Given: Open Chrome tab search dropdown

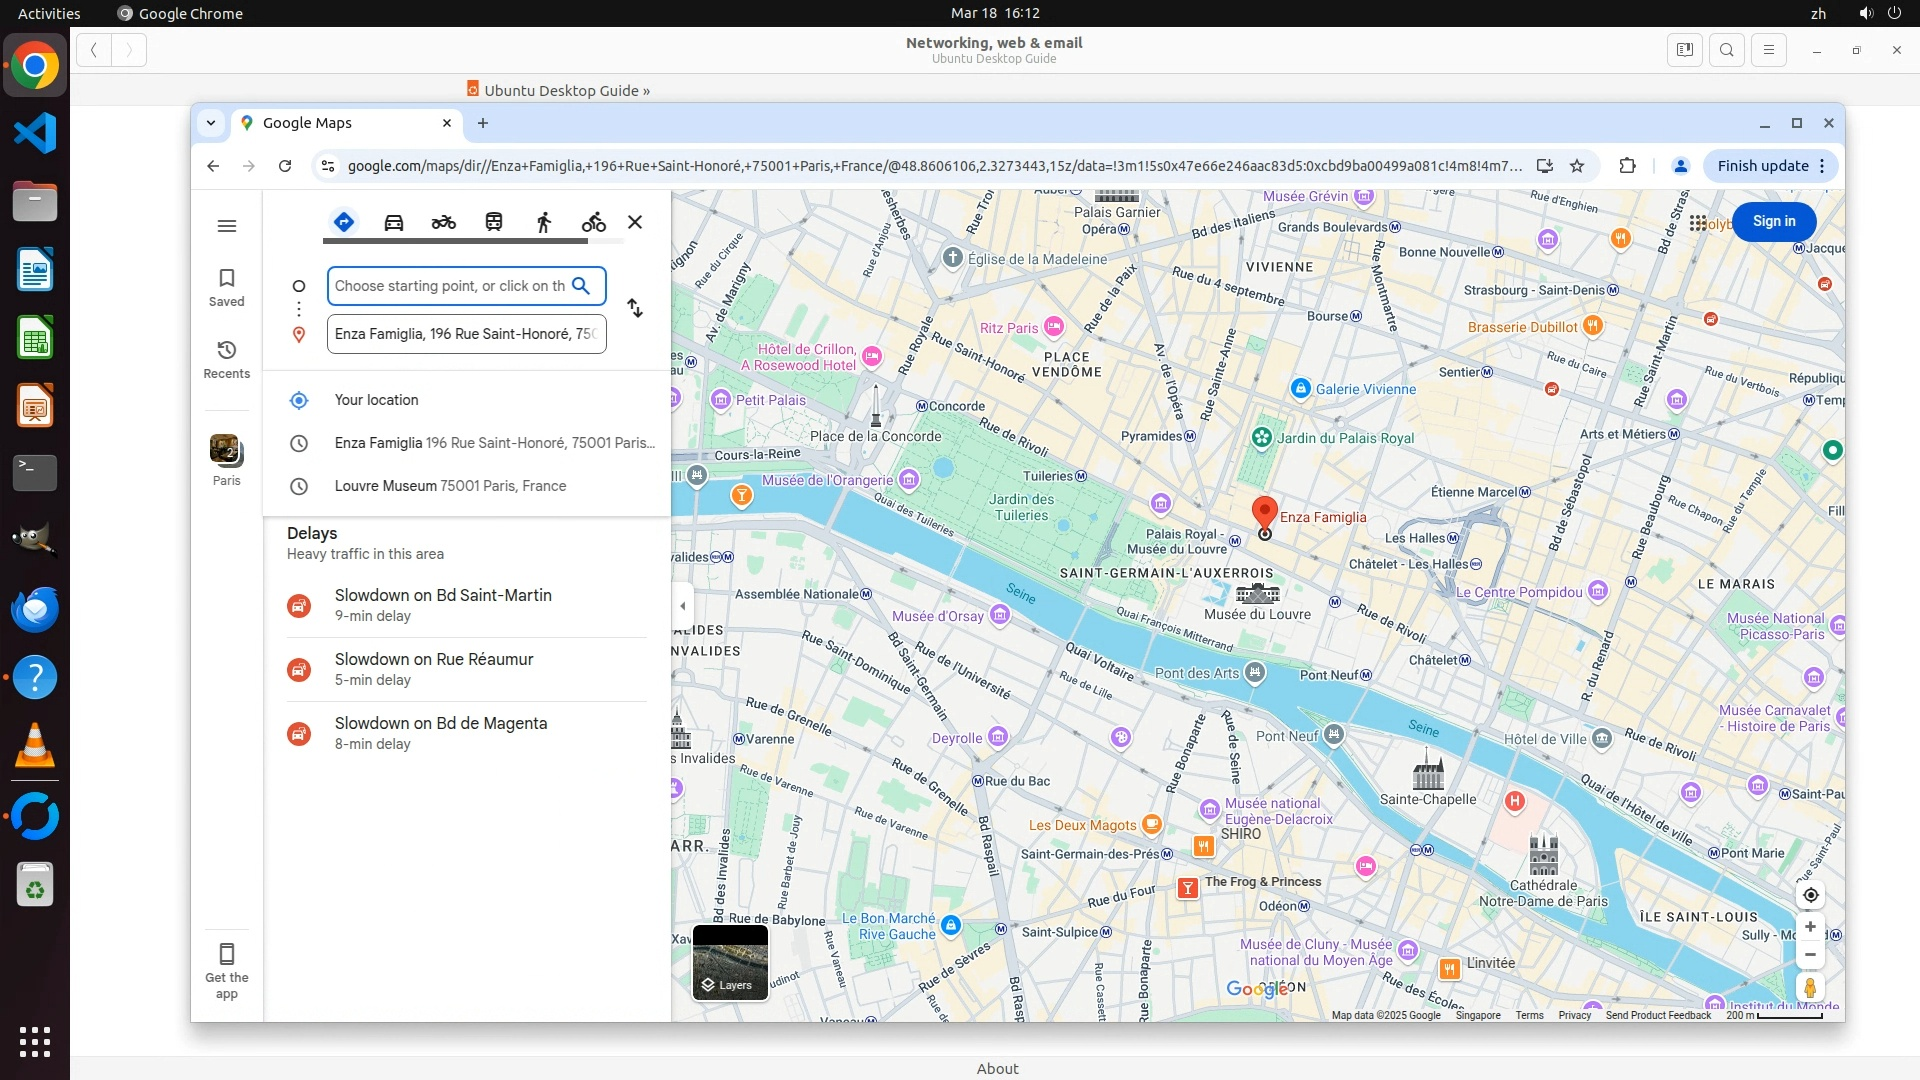Looking at the screenshot, I should point(211,123).
